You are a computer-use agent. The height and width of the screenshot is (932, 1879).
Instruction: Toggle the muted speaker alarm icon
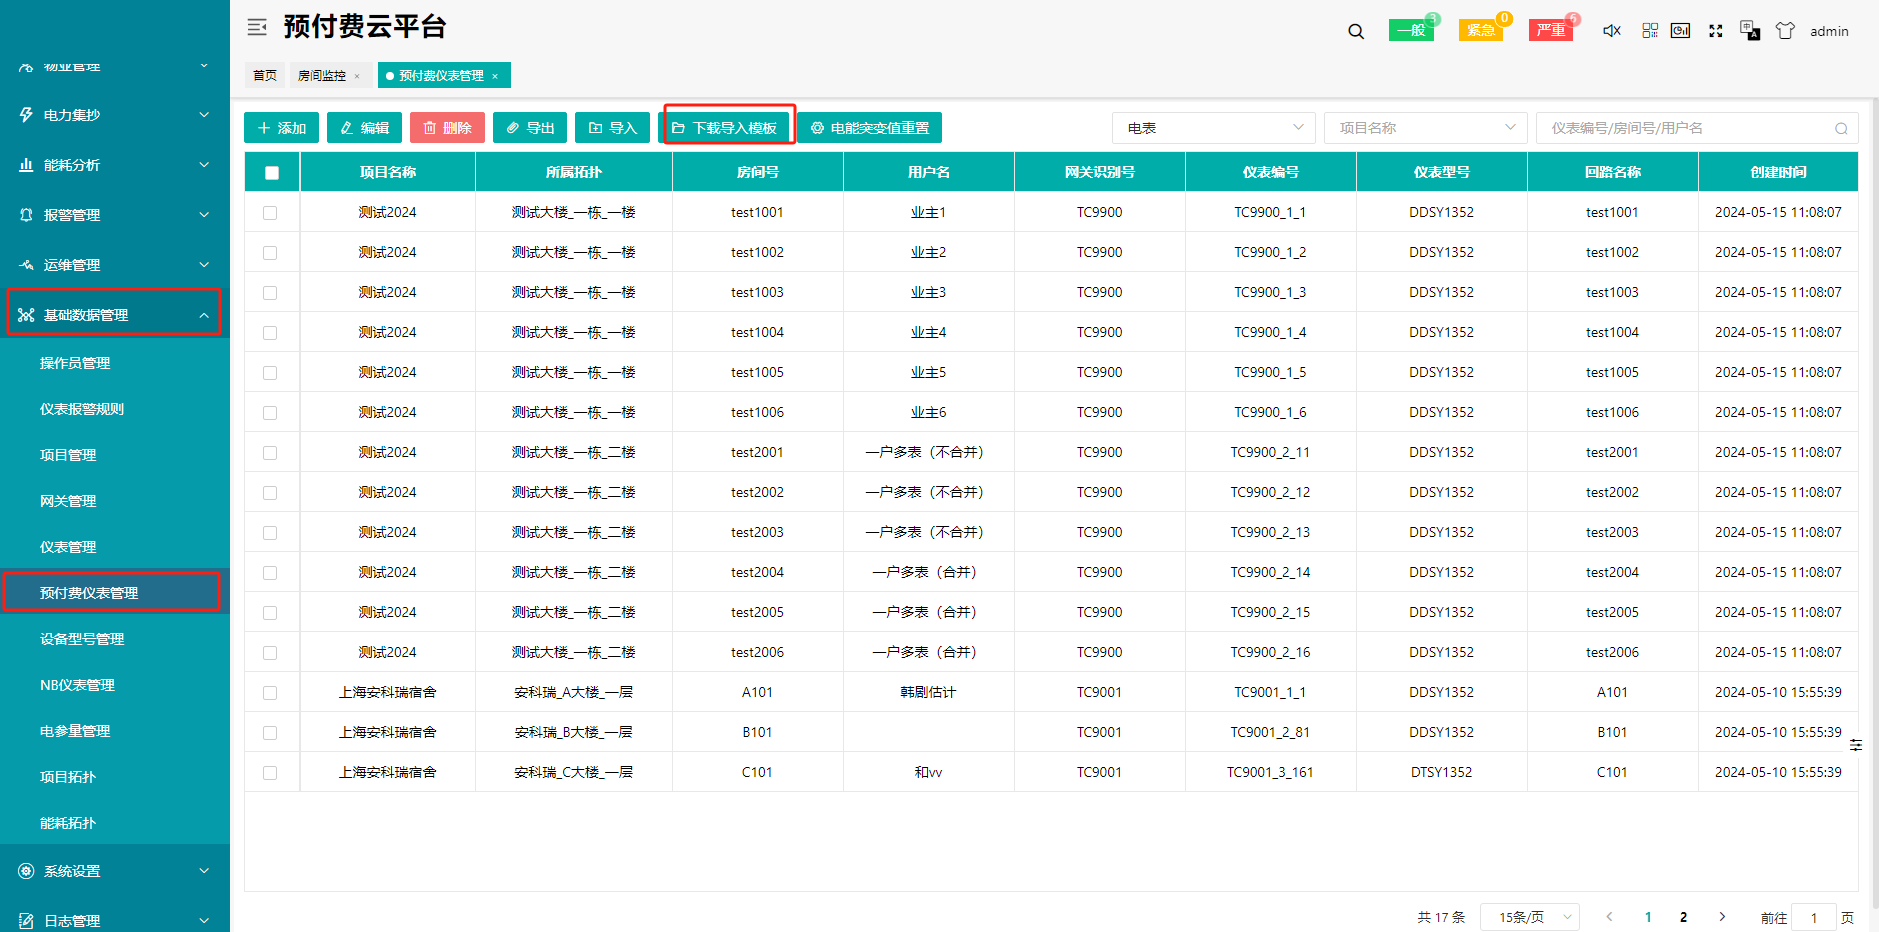tap(1611, 31)
